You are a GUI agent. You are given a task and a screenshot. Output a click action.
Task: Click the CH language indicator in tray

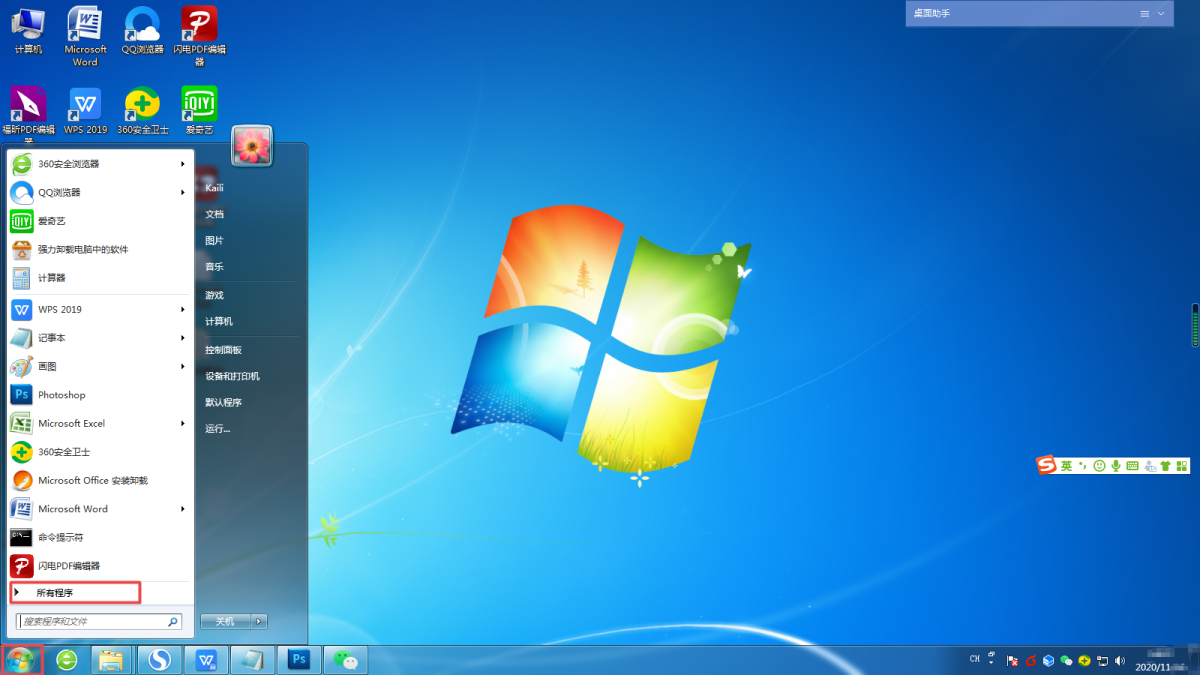(975, 659)
